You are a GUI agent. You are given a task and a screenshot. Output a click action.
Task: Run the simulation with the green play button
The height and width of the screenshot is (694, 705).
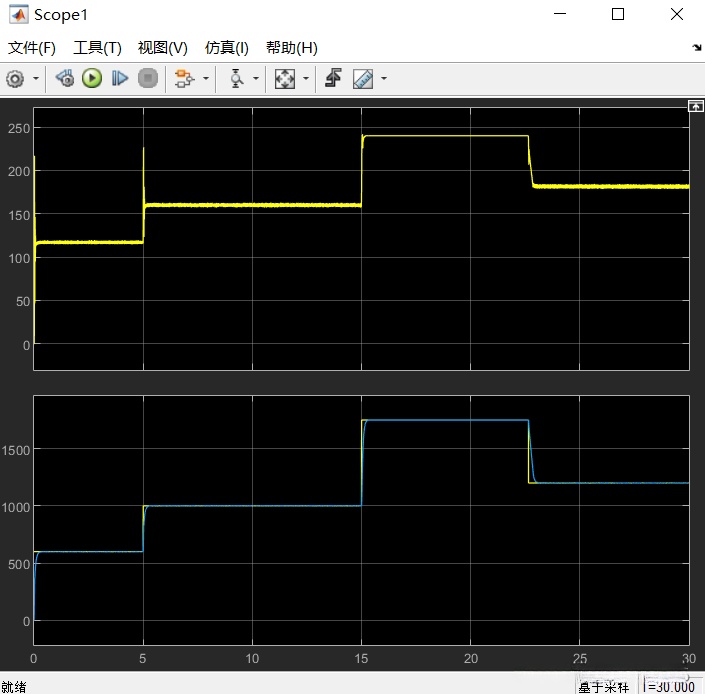point(92,78)
